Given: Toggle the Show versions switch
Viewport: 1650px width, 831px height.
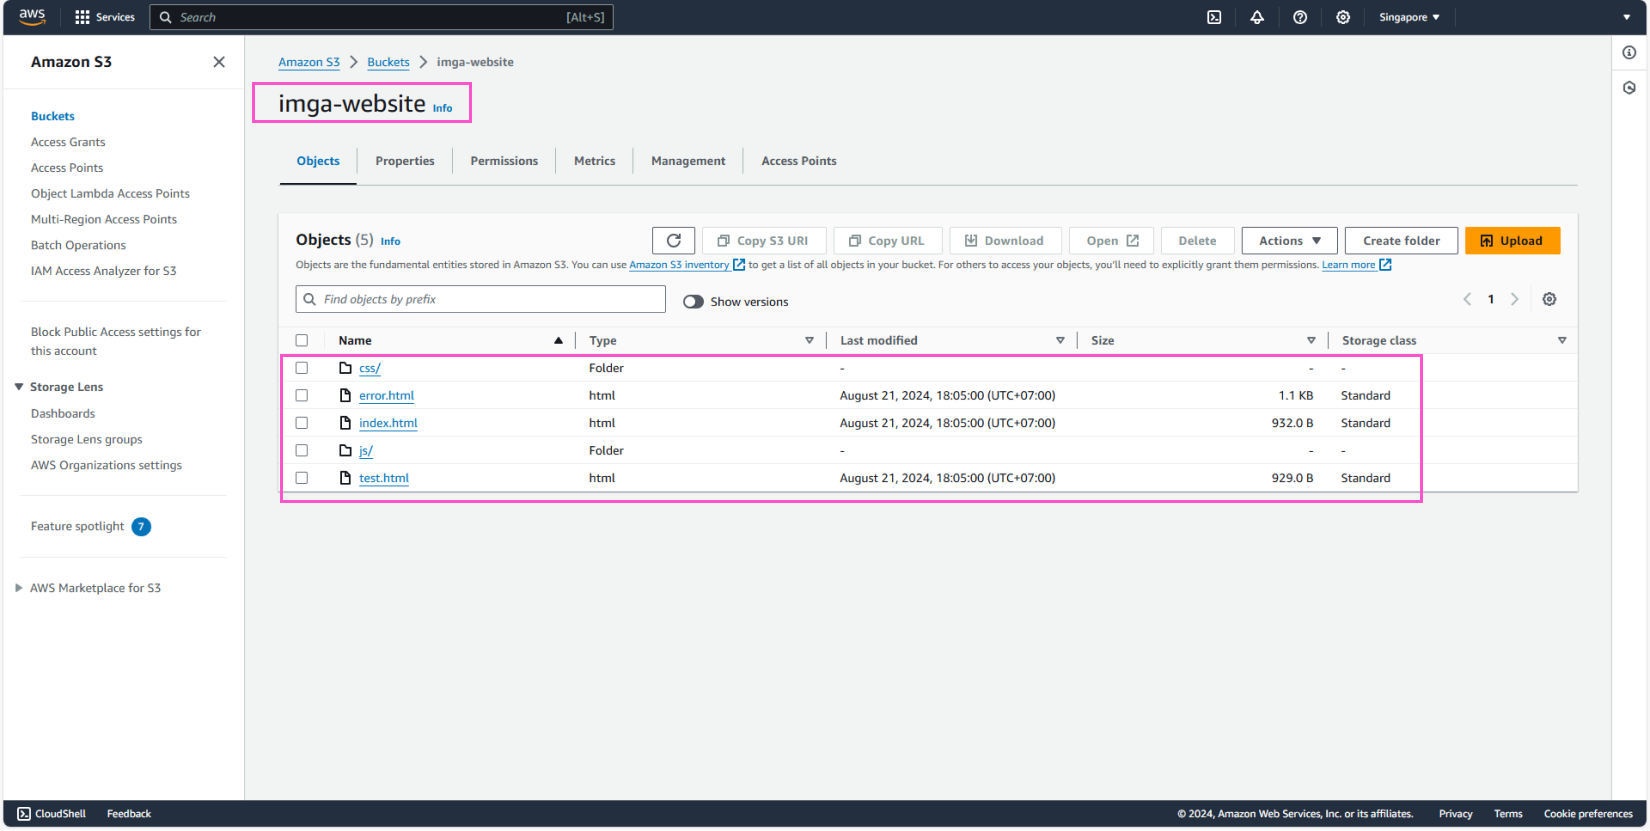Looking at the screenshot, I should click(693, 302).
